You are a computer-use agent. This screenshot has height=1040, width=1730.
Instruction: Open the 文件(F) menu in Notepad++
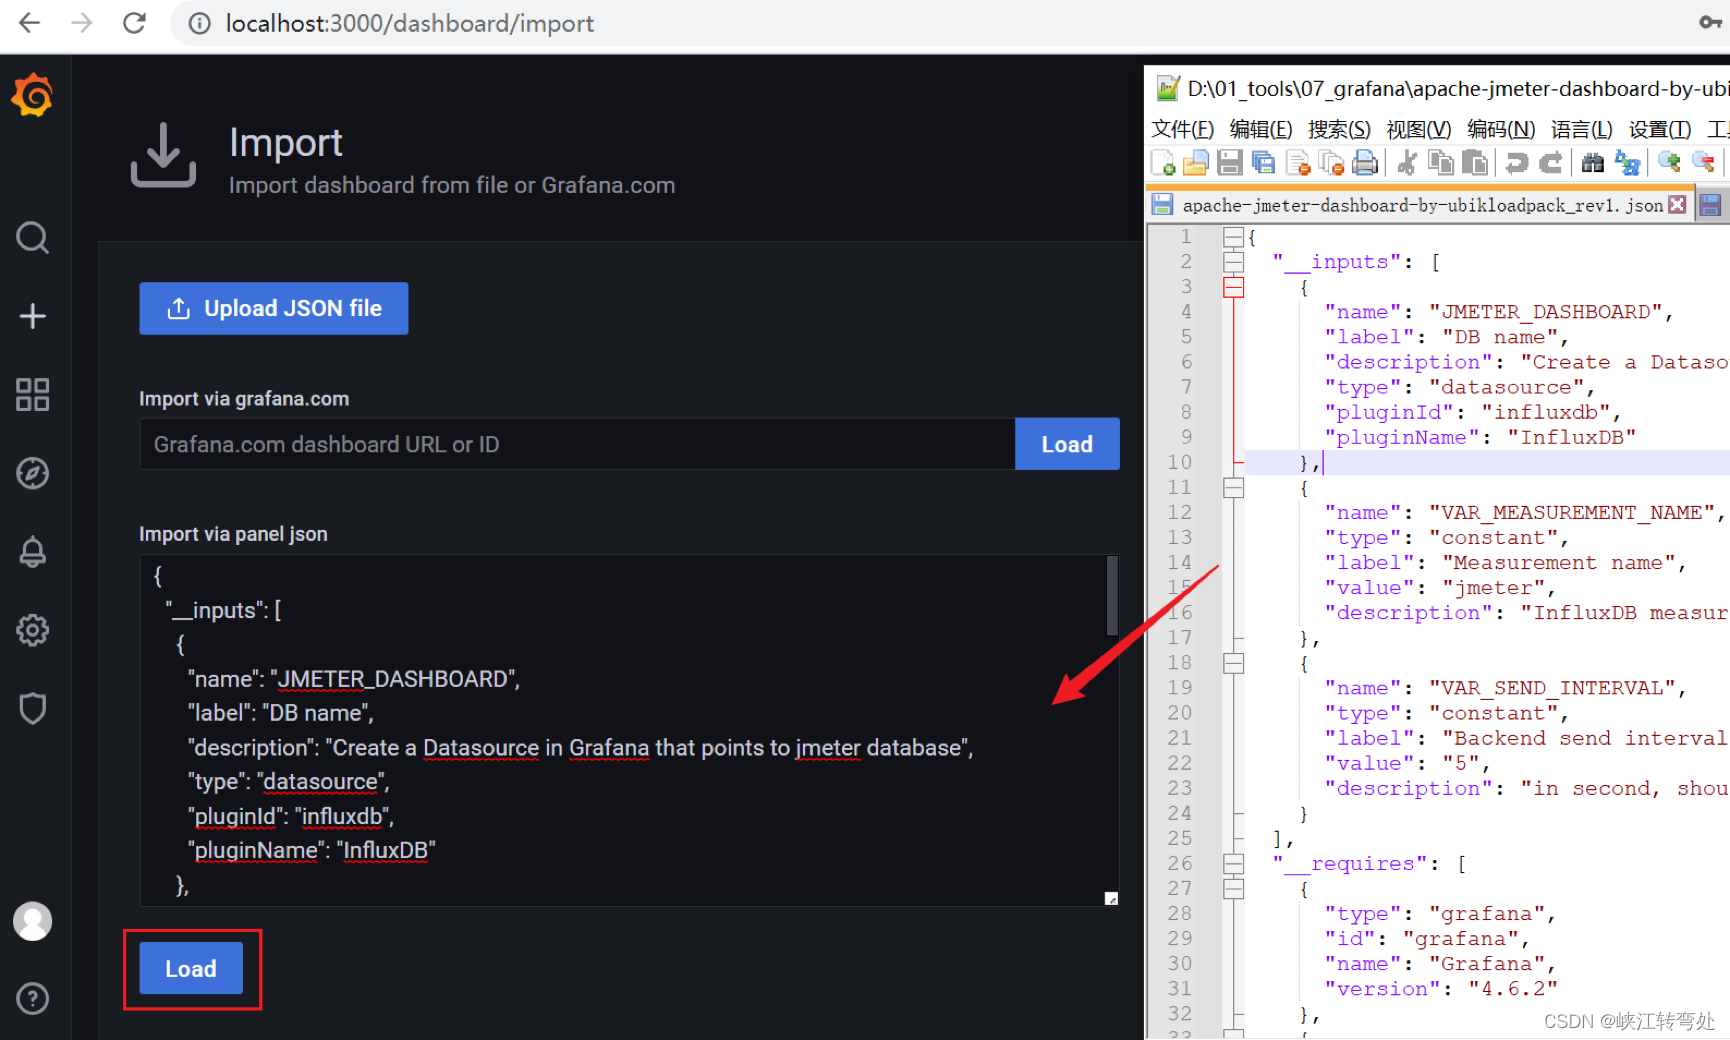click(x=1183, y=129)
